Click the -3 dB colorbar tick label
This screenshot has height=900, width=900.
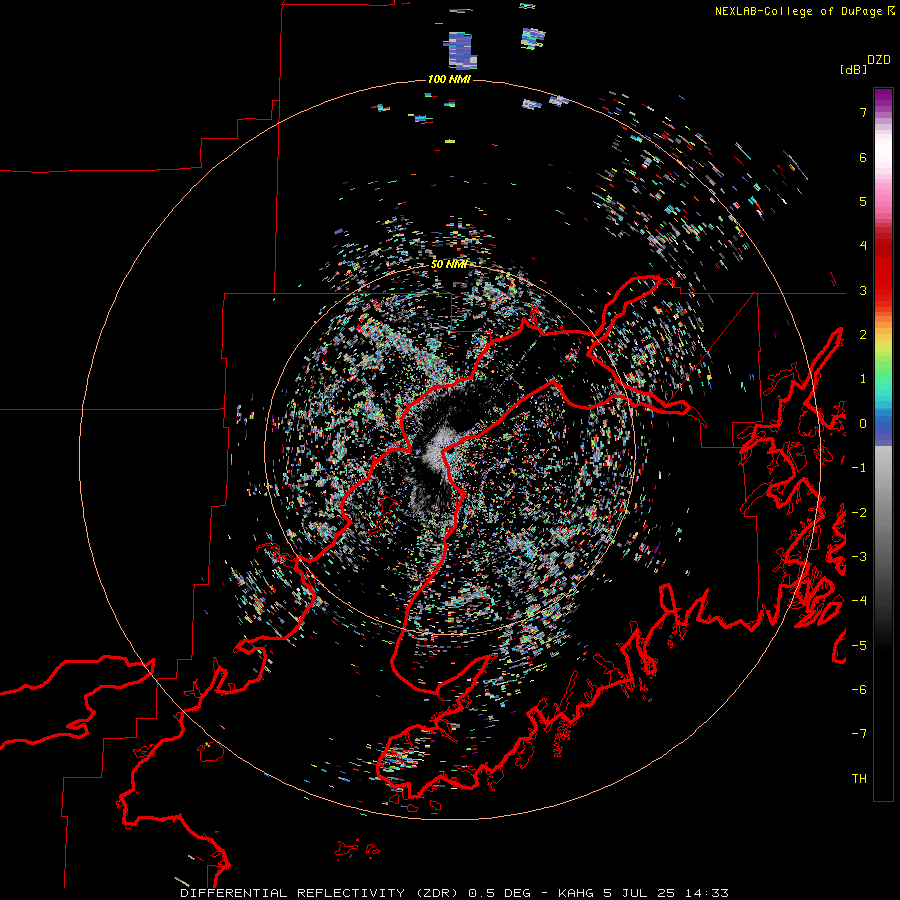coord(859,557)
